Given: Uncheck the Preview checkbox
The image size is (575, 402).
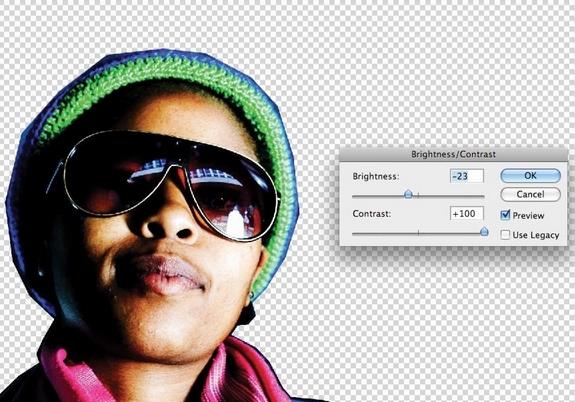Looking at the screenshot, I should coord(505,215).
